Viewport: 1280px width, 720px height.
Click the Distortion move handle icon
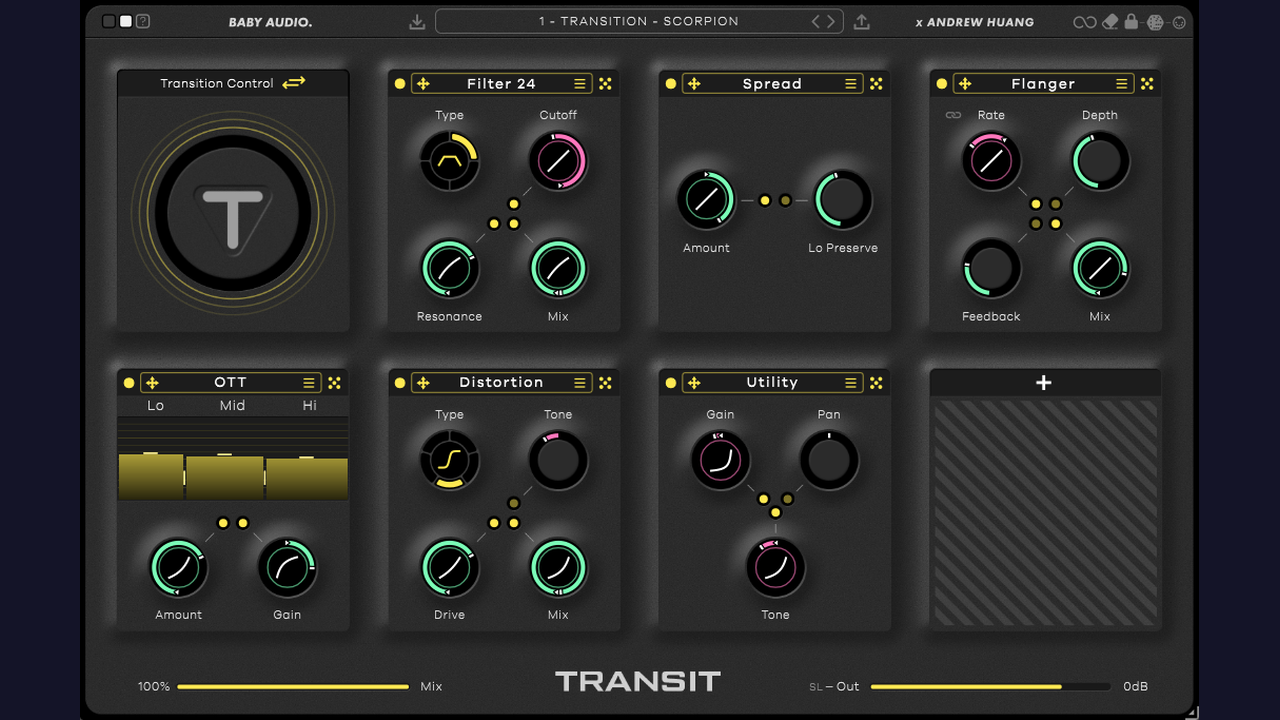[x=423, y=383]
